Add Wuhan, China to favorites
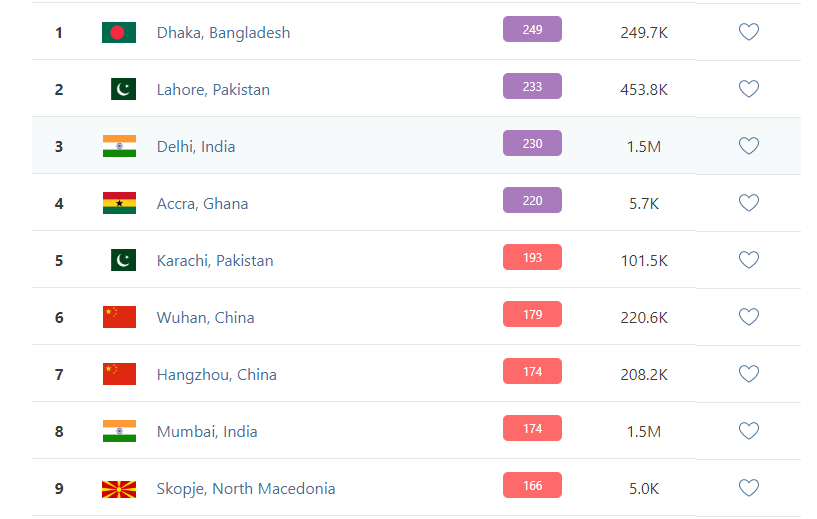This screenshot has width=817, height=519. (x=749, y=317)
